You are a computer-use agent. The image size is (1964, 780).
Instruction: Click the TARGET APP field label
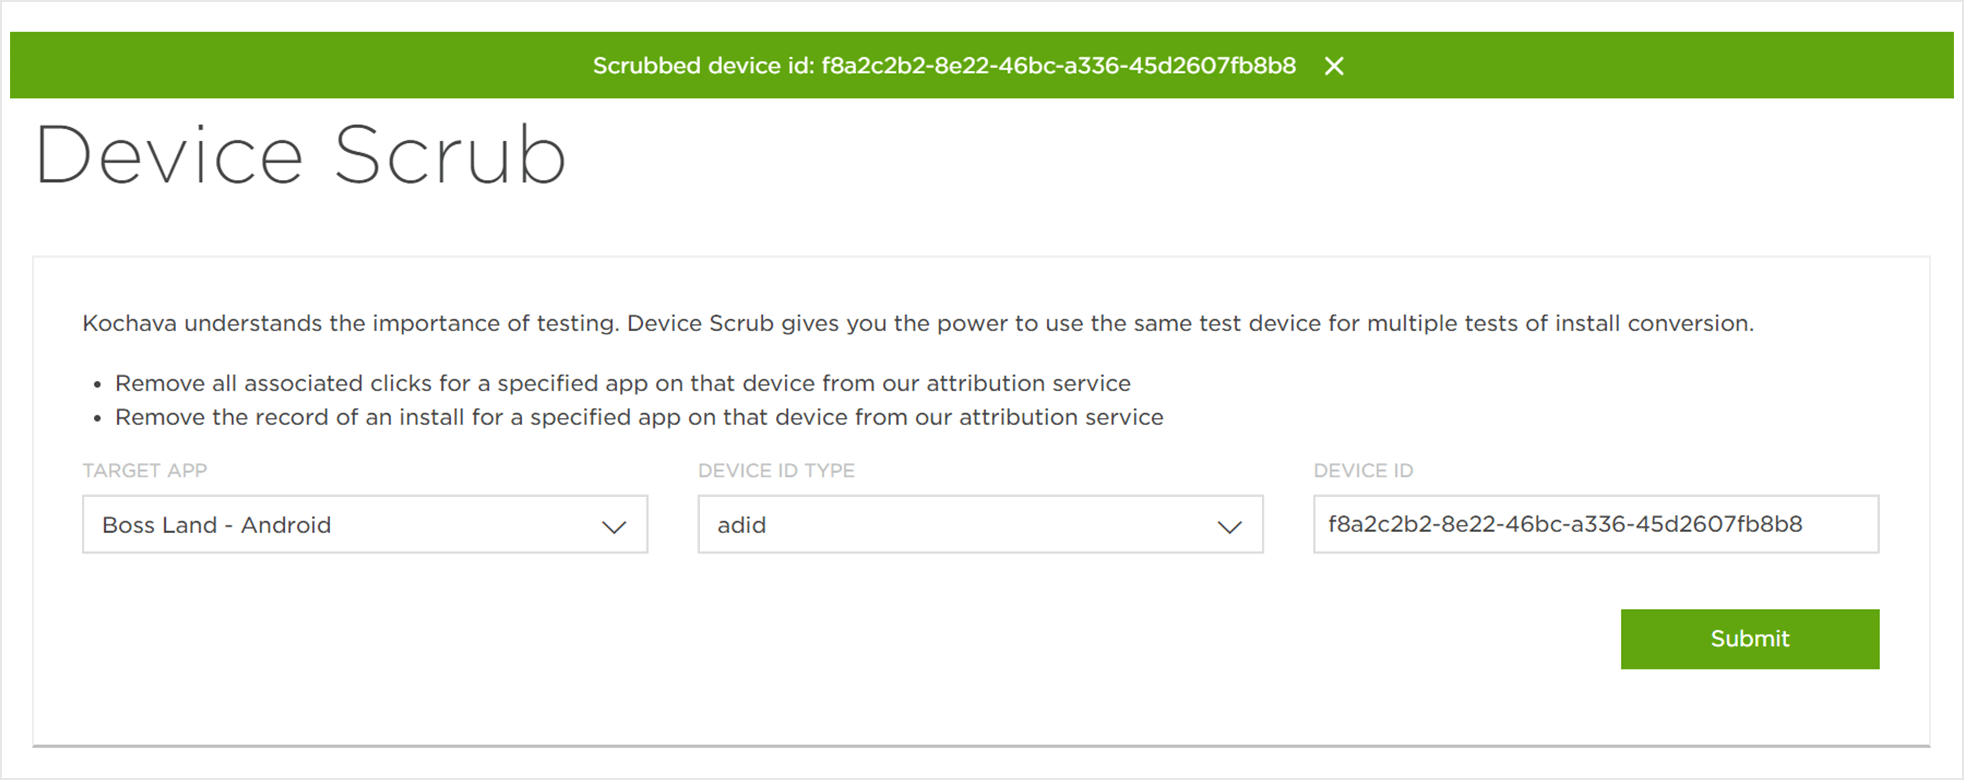(145, 471)
